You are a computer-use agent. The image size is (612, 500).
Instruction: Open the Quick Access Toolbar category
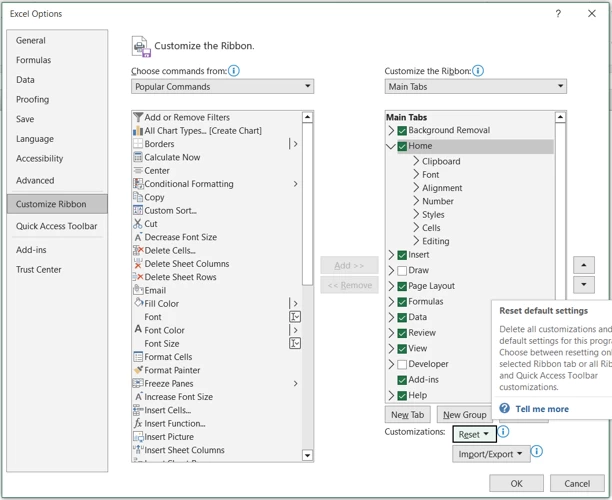57,226
